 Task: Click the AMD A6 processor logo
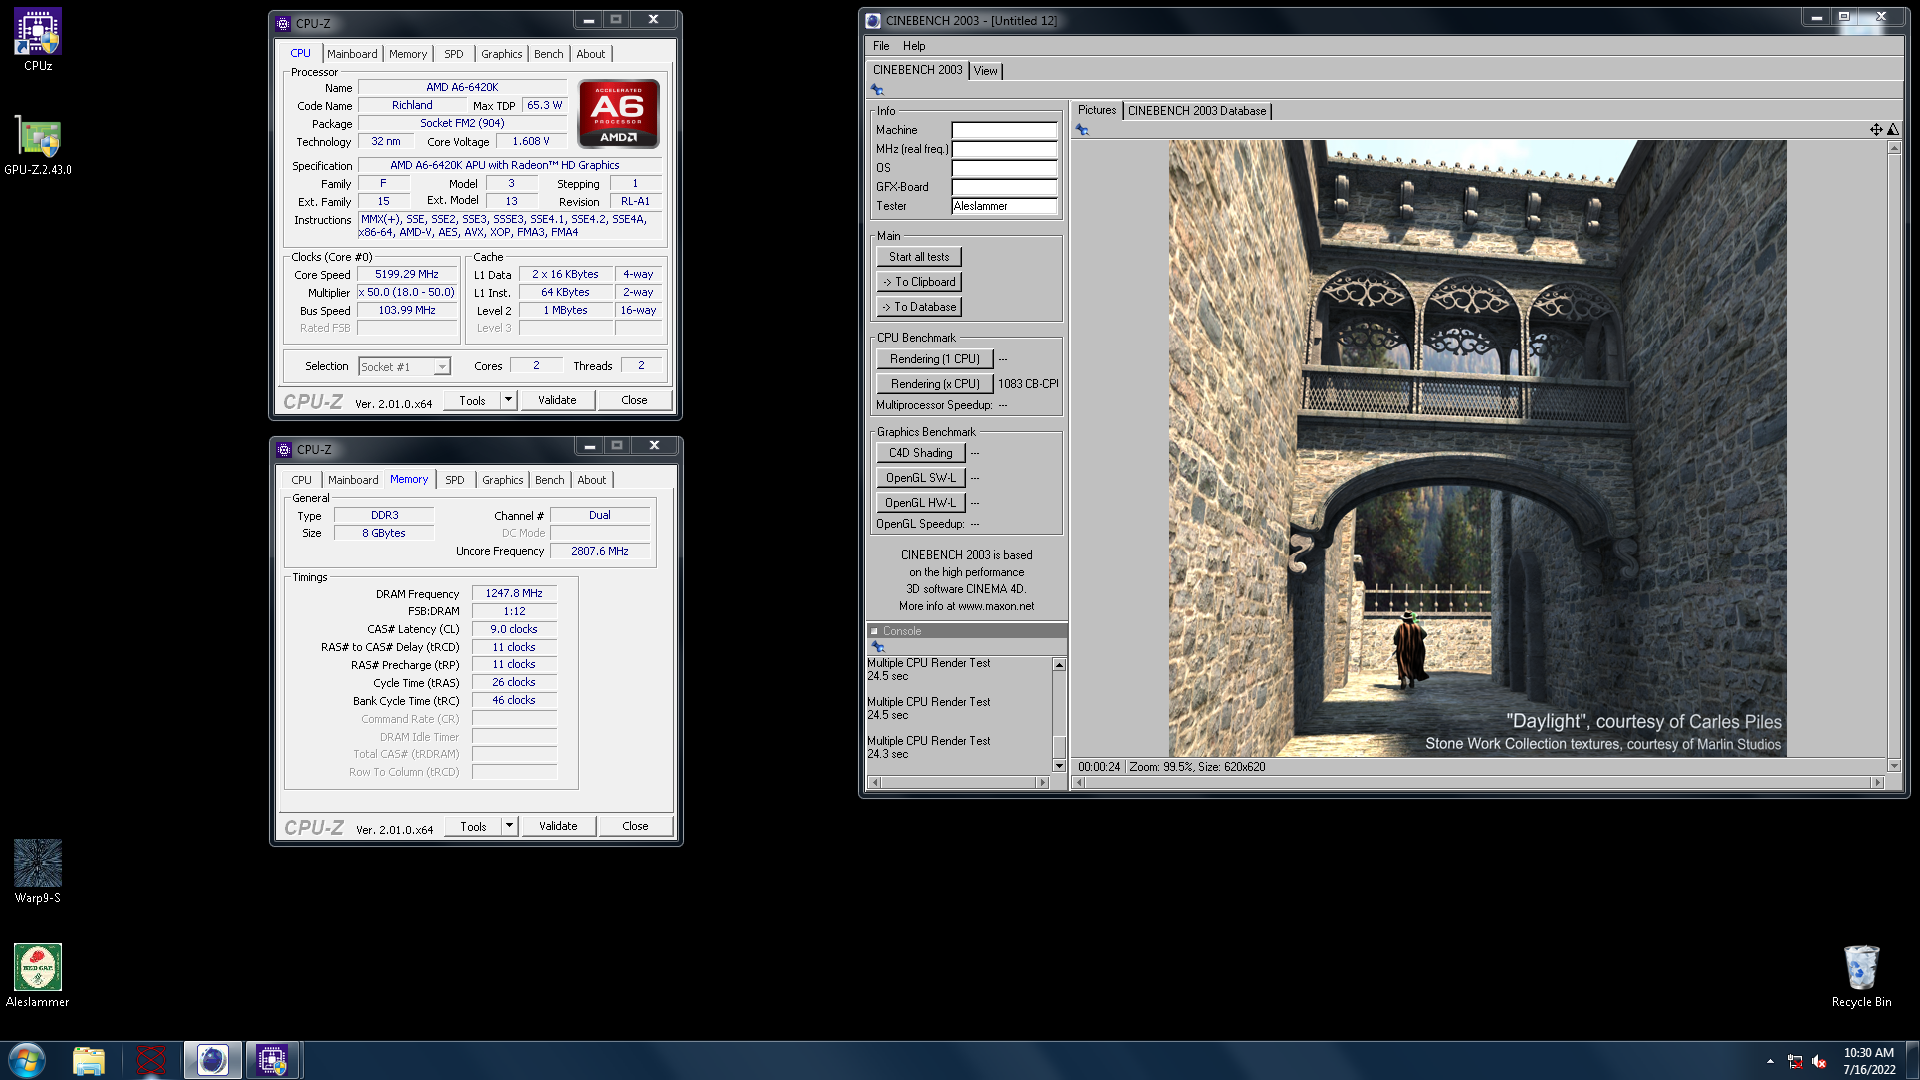coord(619,114)
